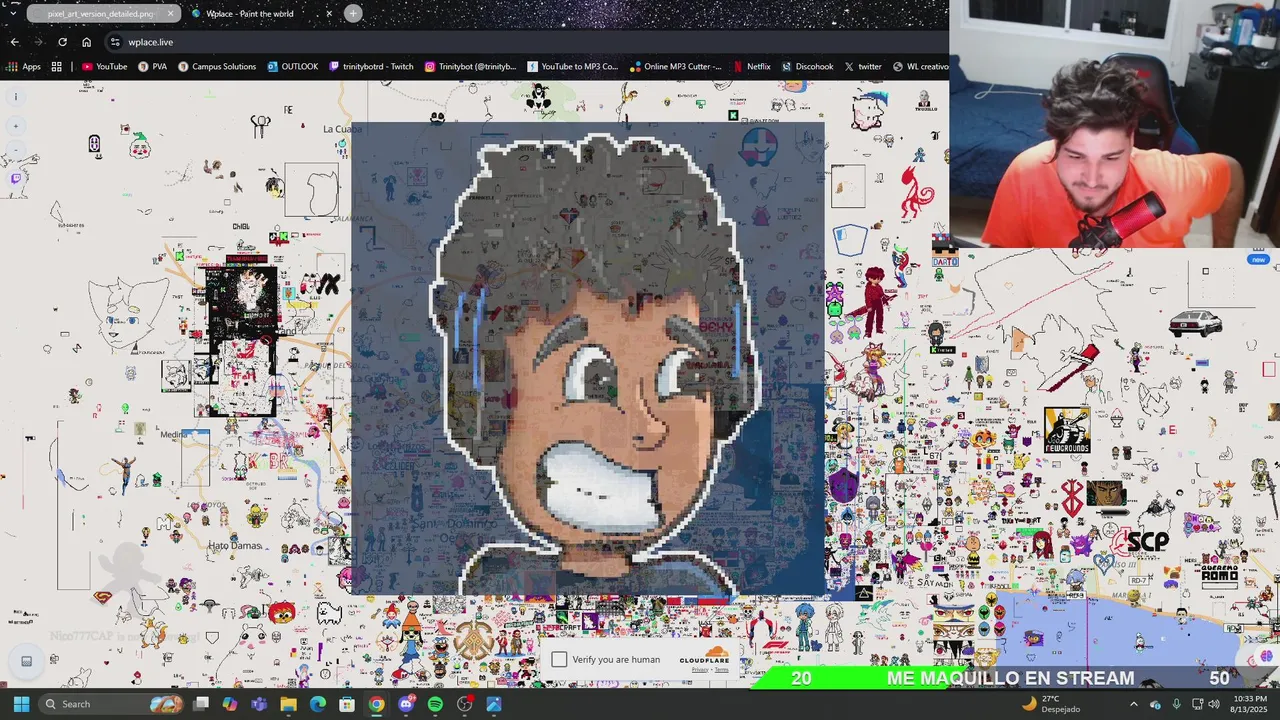Open the Online MP3 Cutter bookmark
The width and height of the screenshot is (1280, 720).
tap(675, 67)
